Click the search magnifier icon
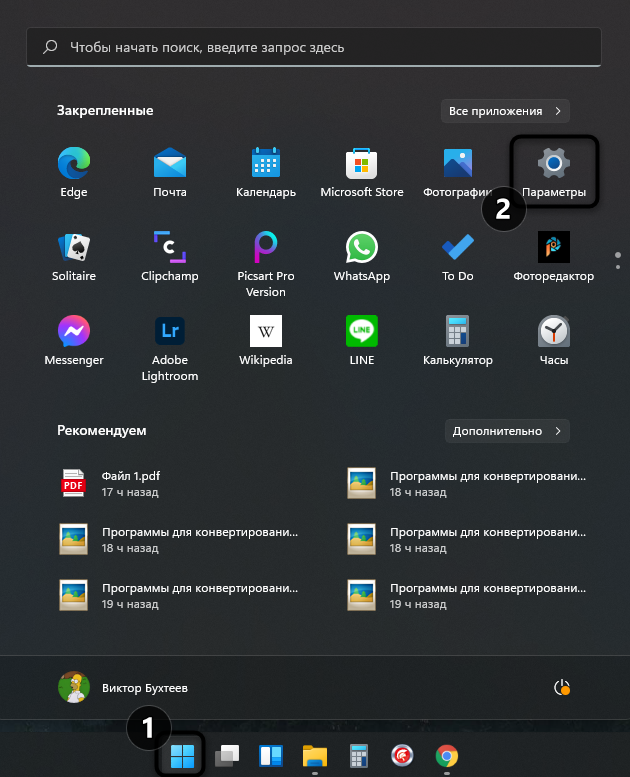The height and width of the screenshot is (777, 630). (x=50, y=47)
